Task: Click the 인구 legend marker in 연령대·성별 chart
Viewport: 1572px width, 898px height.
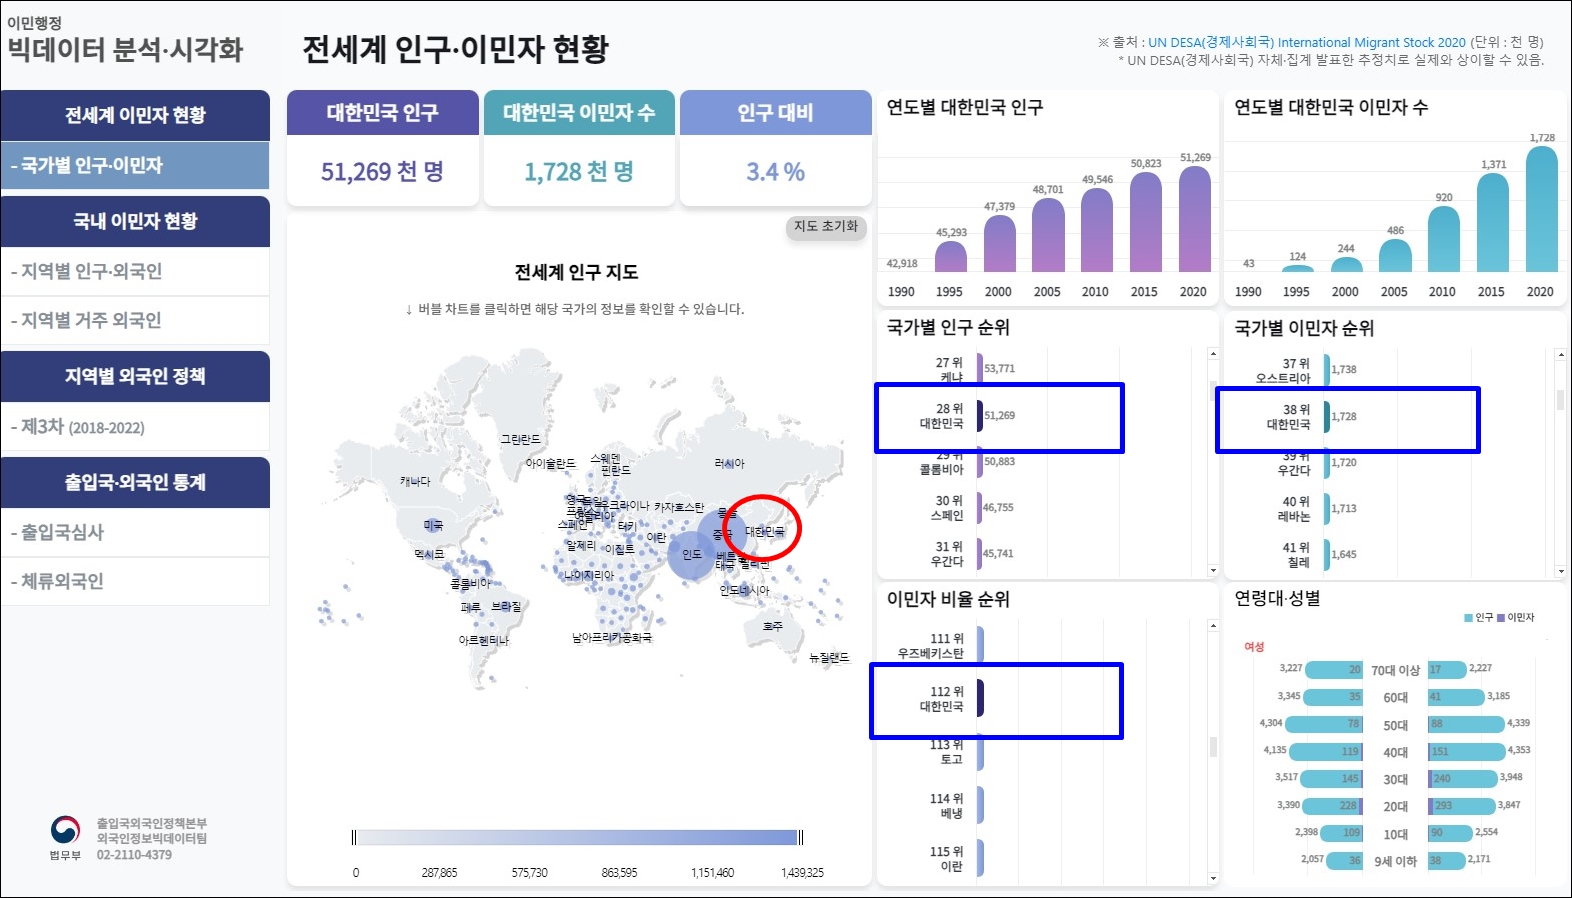Action: [x=1468, y=618]
